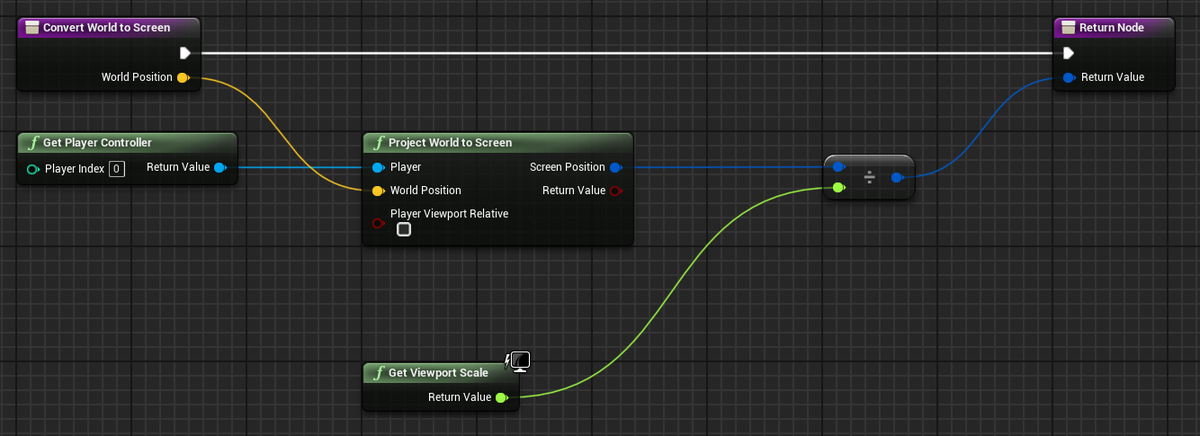Select the Player input pin on Project World to Screen

point(378,167)
